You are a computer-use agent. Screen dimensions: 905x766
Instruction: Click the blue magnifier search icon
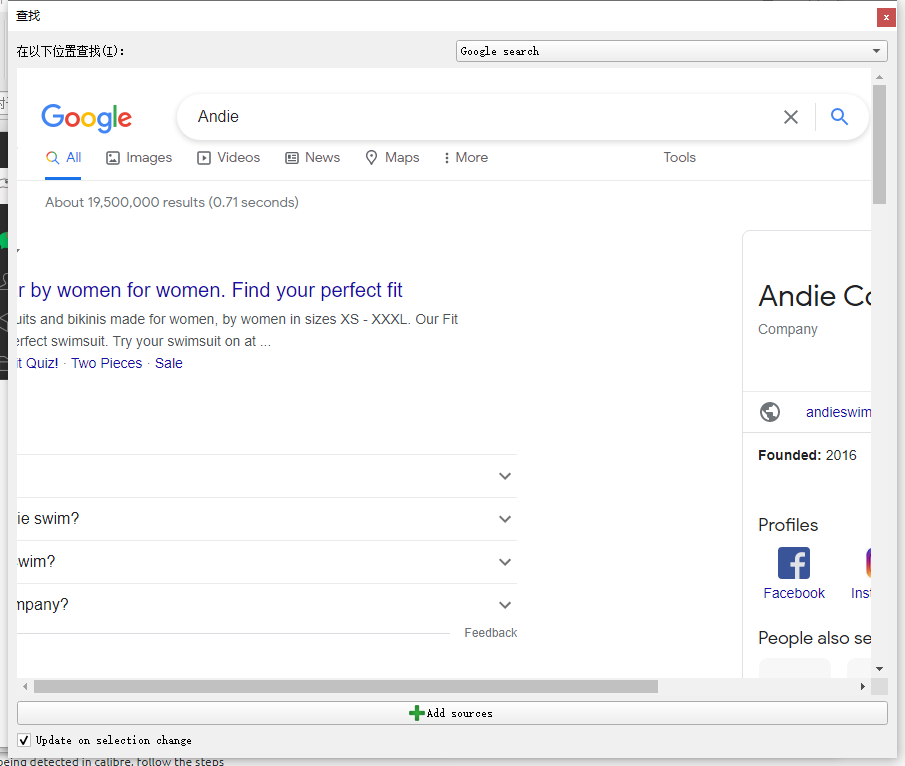pos(839,117)
